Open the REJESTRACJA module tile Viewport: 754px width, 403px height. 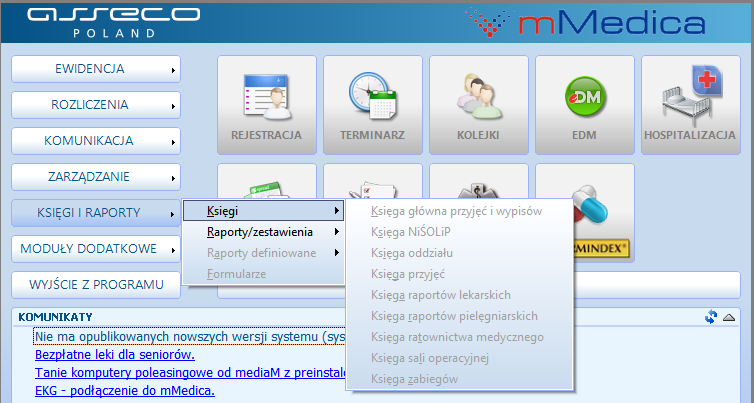click(x=267, y=105)
